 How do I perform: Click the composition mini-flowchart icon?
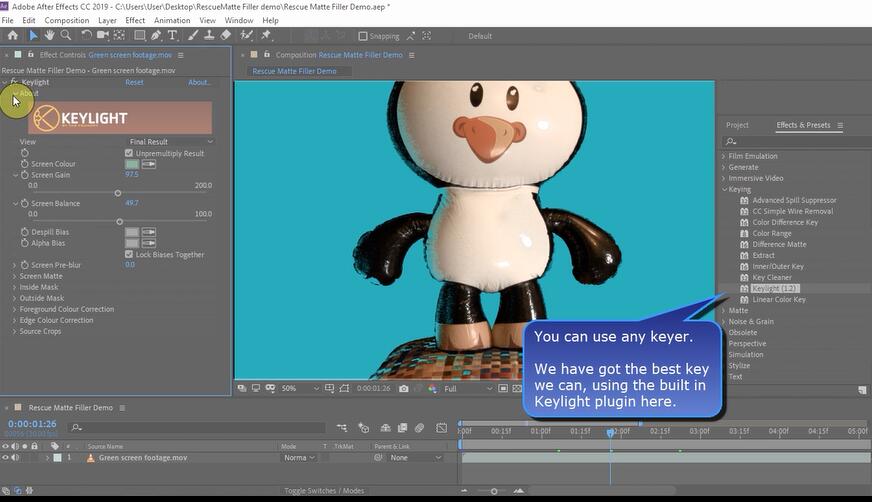click(x=342, y=428)
